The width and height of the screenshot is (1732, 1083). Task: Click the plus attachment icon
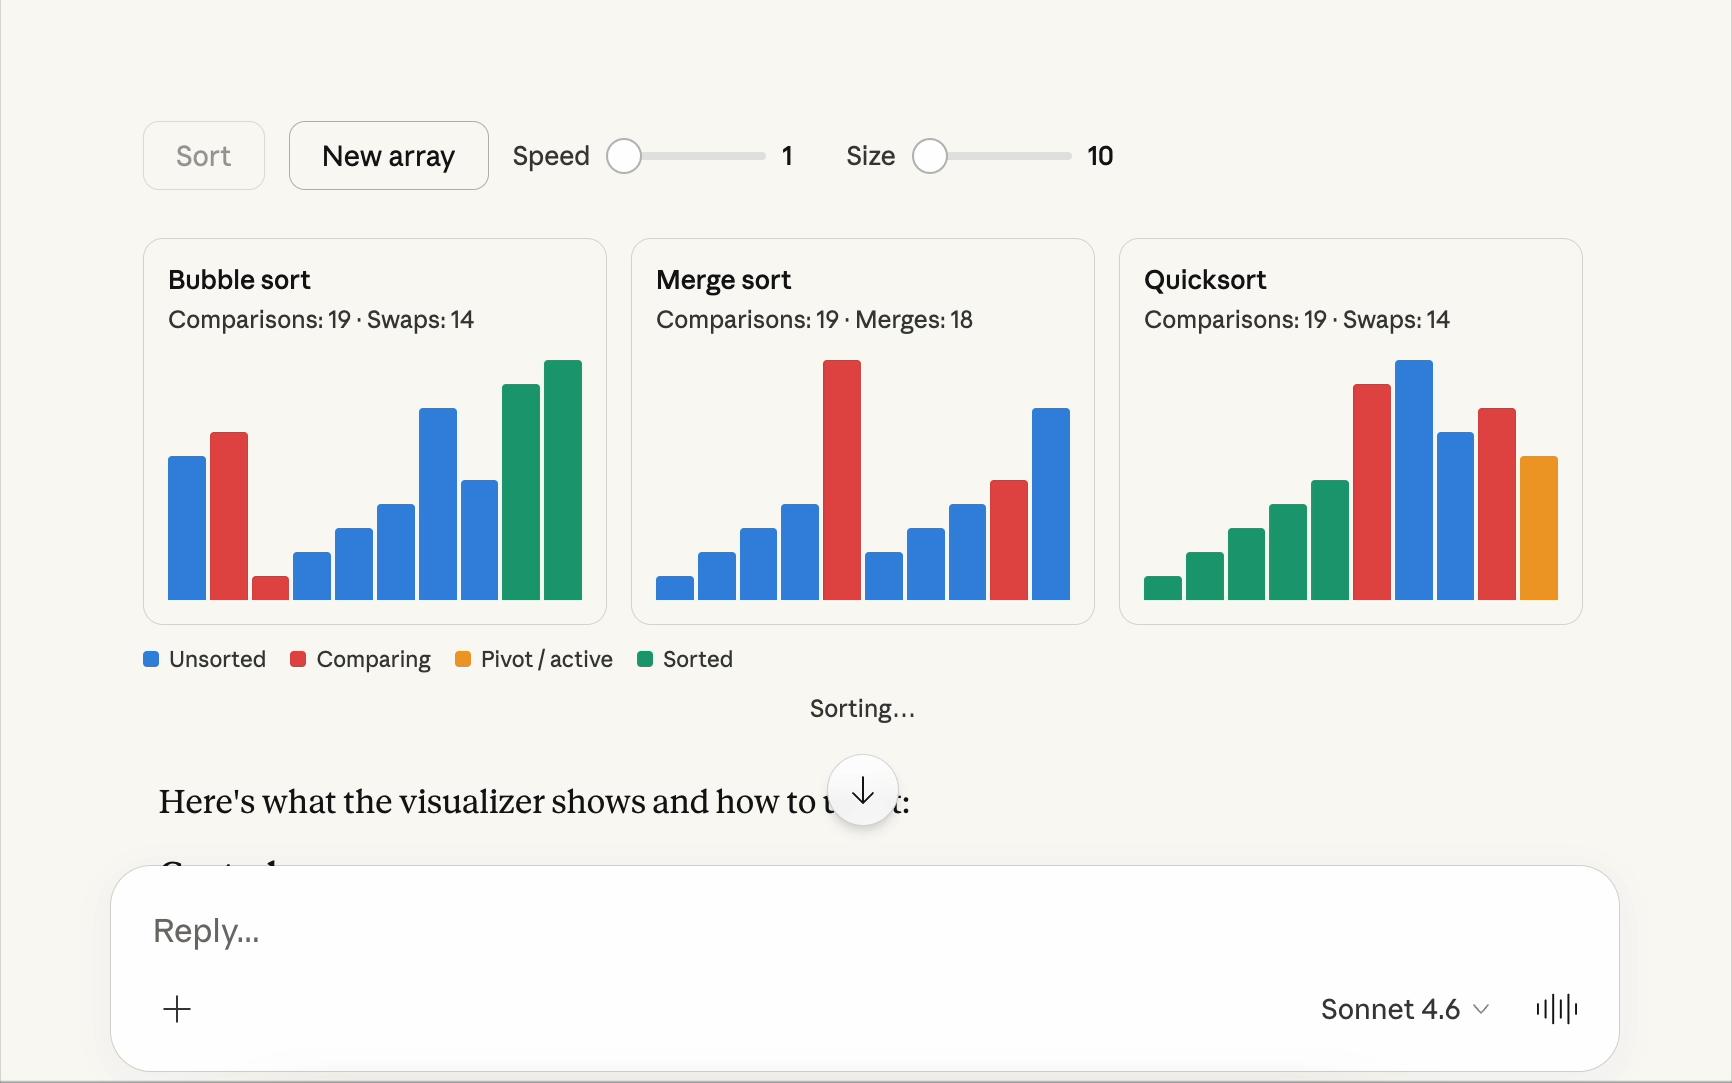[177, 1009]
